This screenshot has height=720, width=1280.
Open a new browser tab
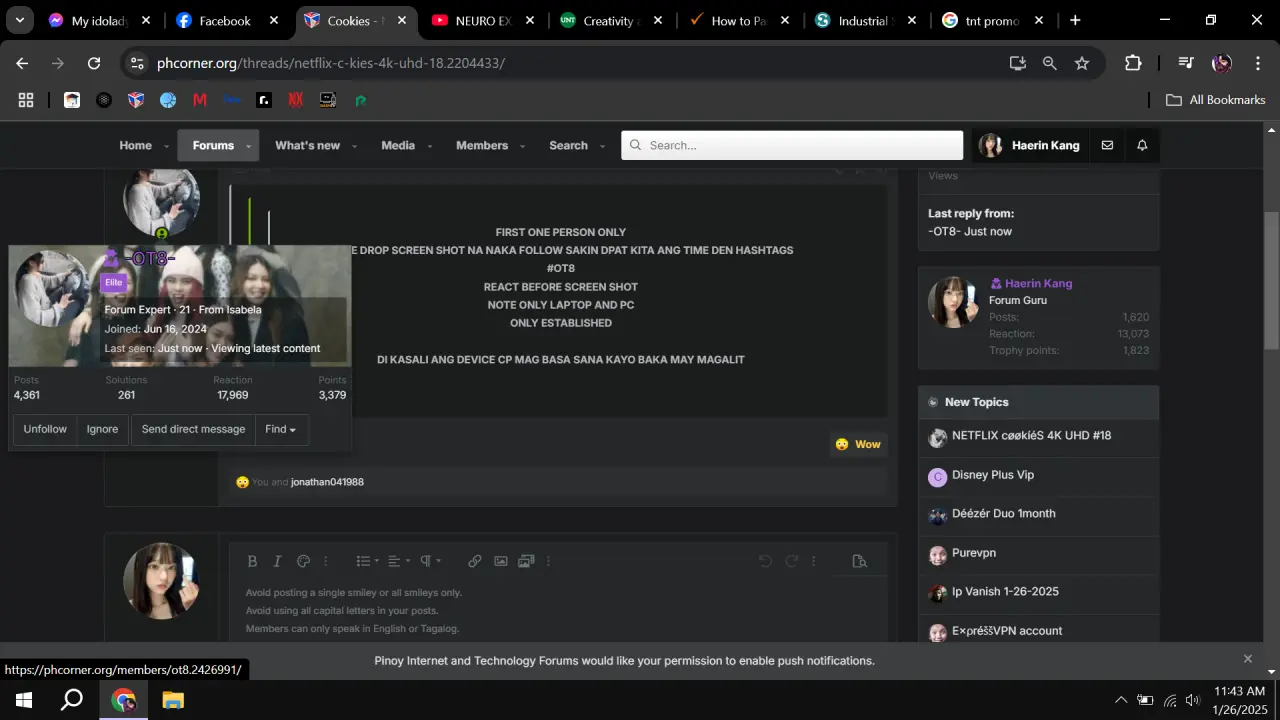point(1075,20)
